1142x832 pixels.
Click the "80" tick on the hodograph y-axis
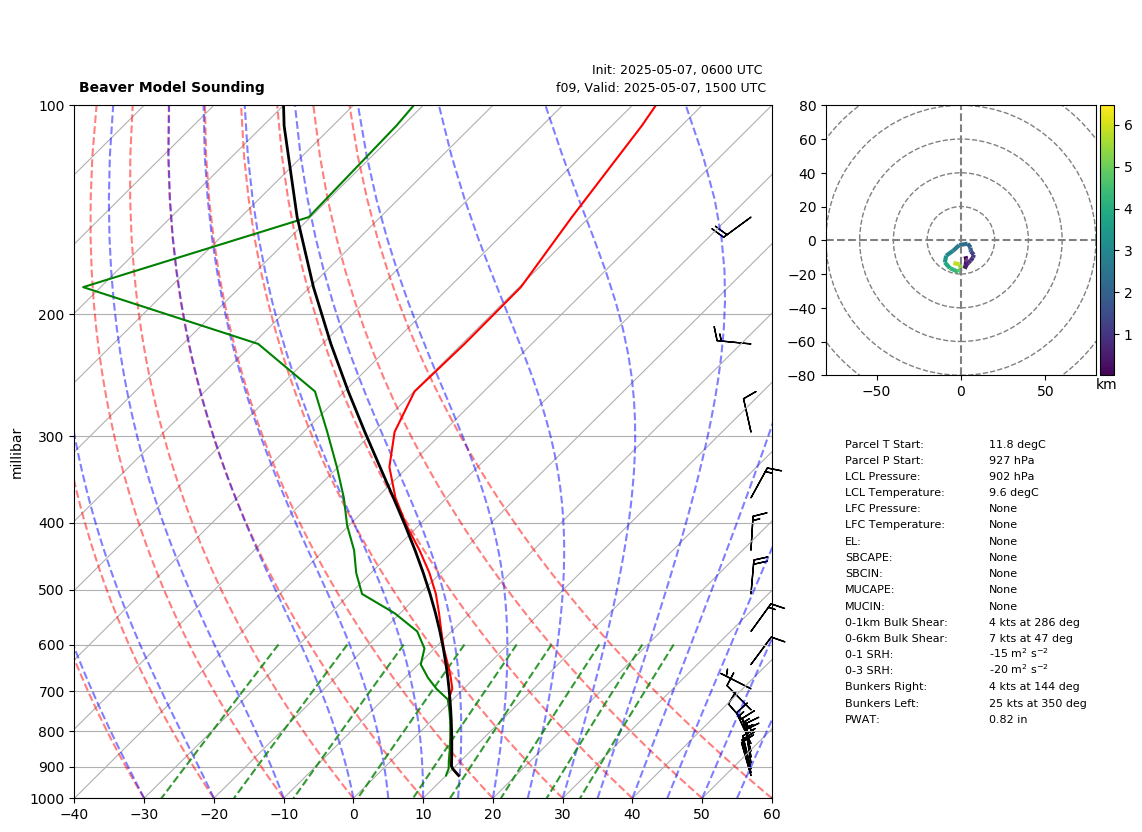click(x=809, y=106)
